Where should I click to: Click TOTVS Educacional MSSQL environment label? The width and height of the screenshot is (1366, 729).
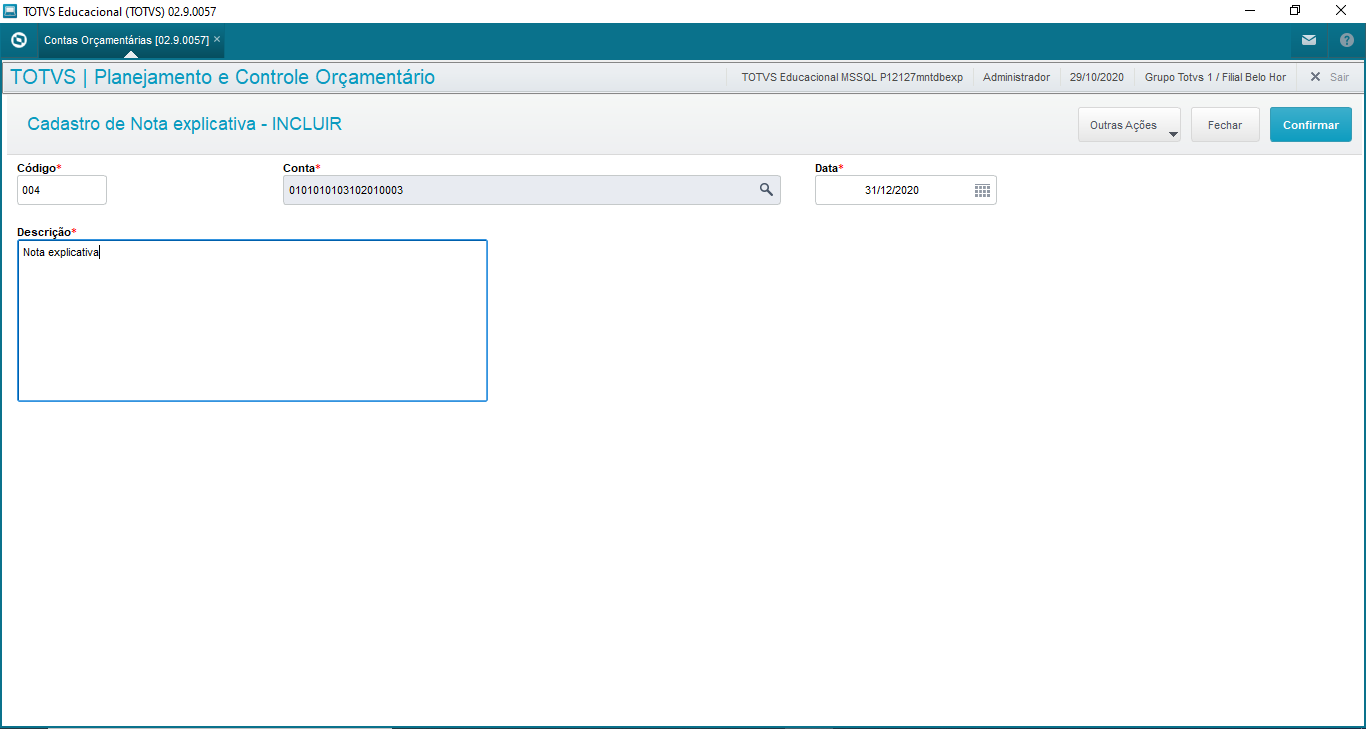click(x=852, y=77)
